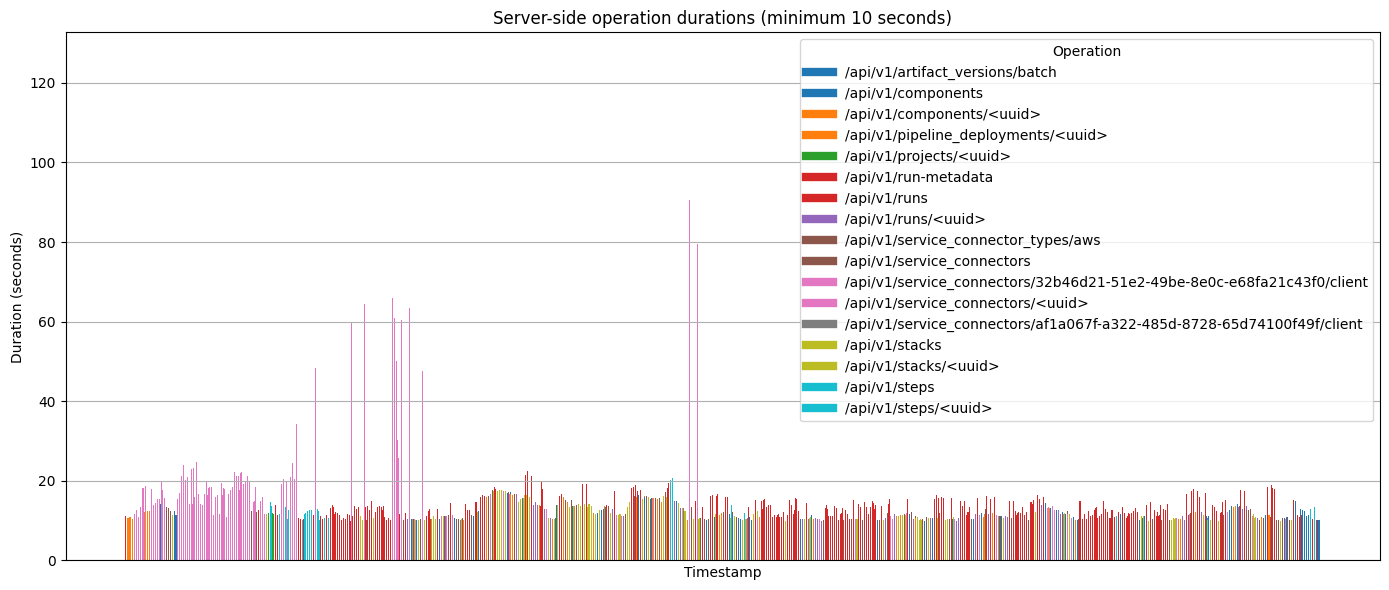Click the "Operation" legend title

coord(1086,51)
